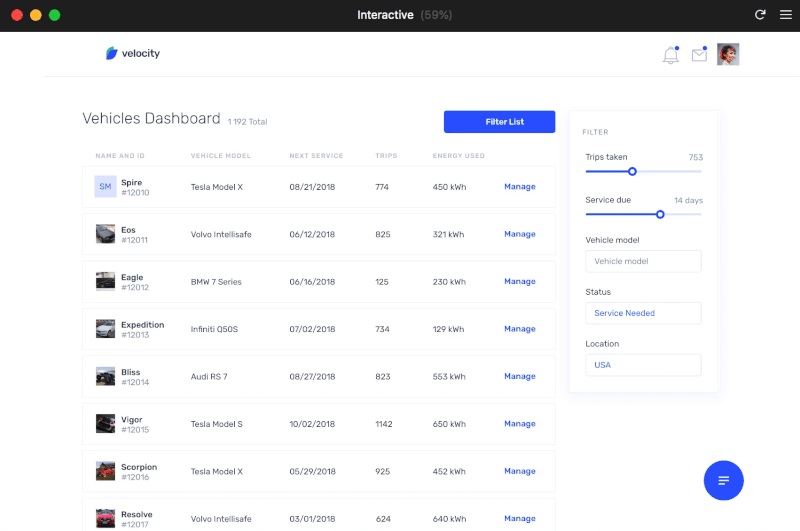Click the 05/29/2018 service date
This screenshot has height=531, width=800.
312,471
